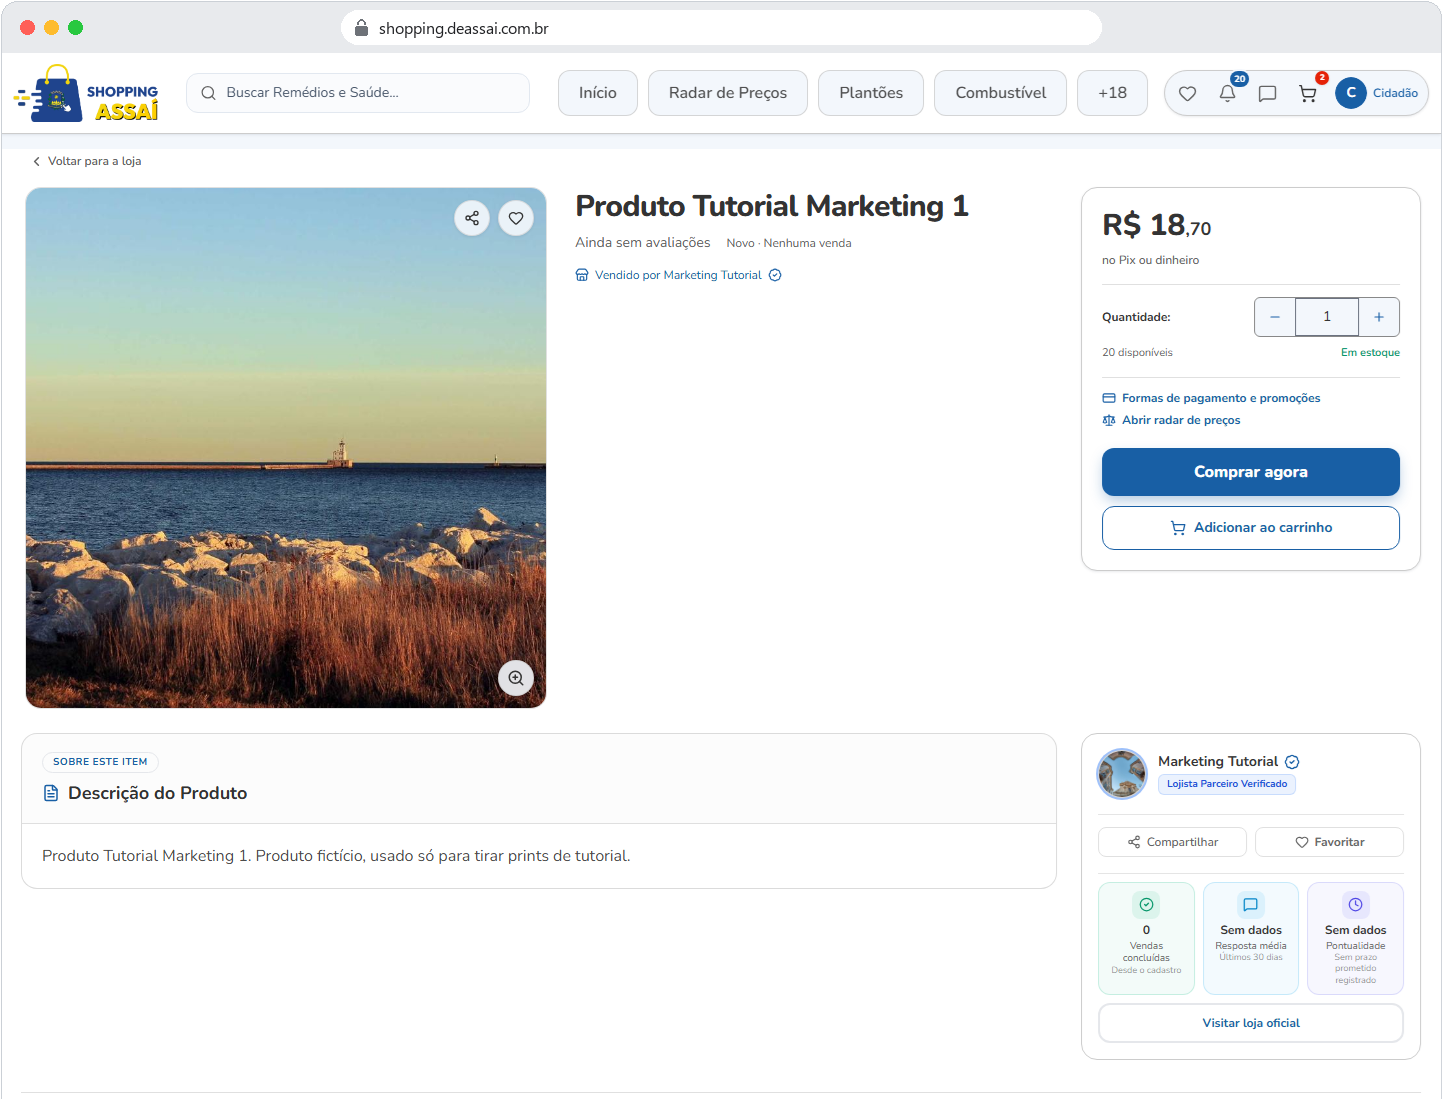Click the verified badge beside Vendido por
The image size is (1442, 1099).
[775, 275]
